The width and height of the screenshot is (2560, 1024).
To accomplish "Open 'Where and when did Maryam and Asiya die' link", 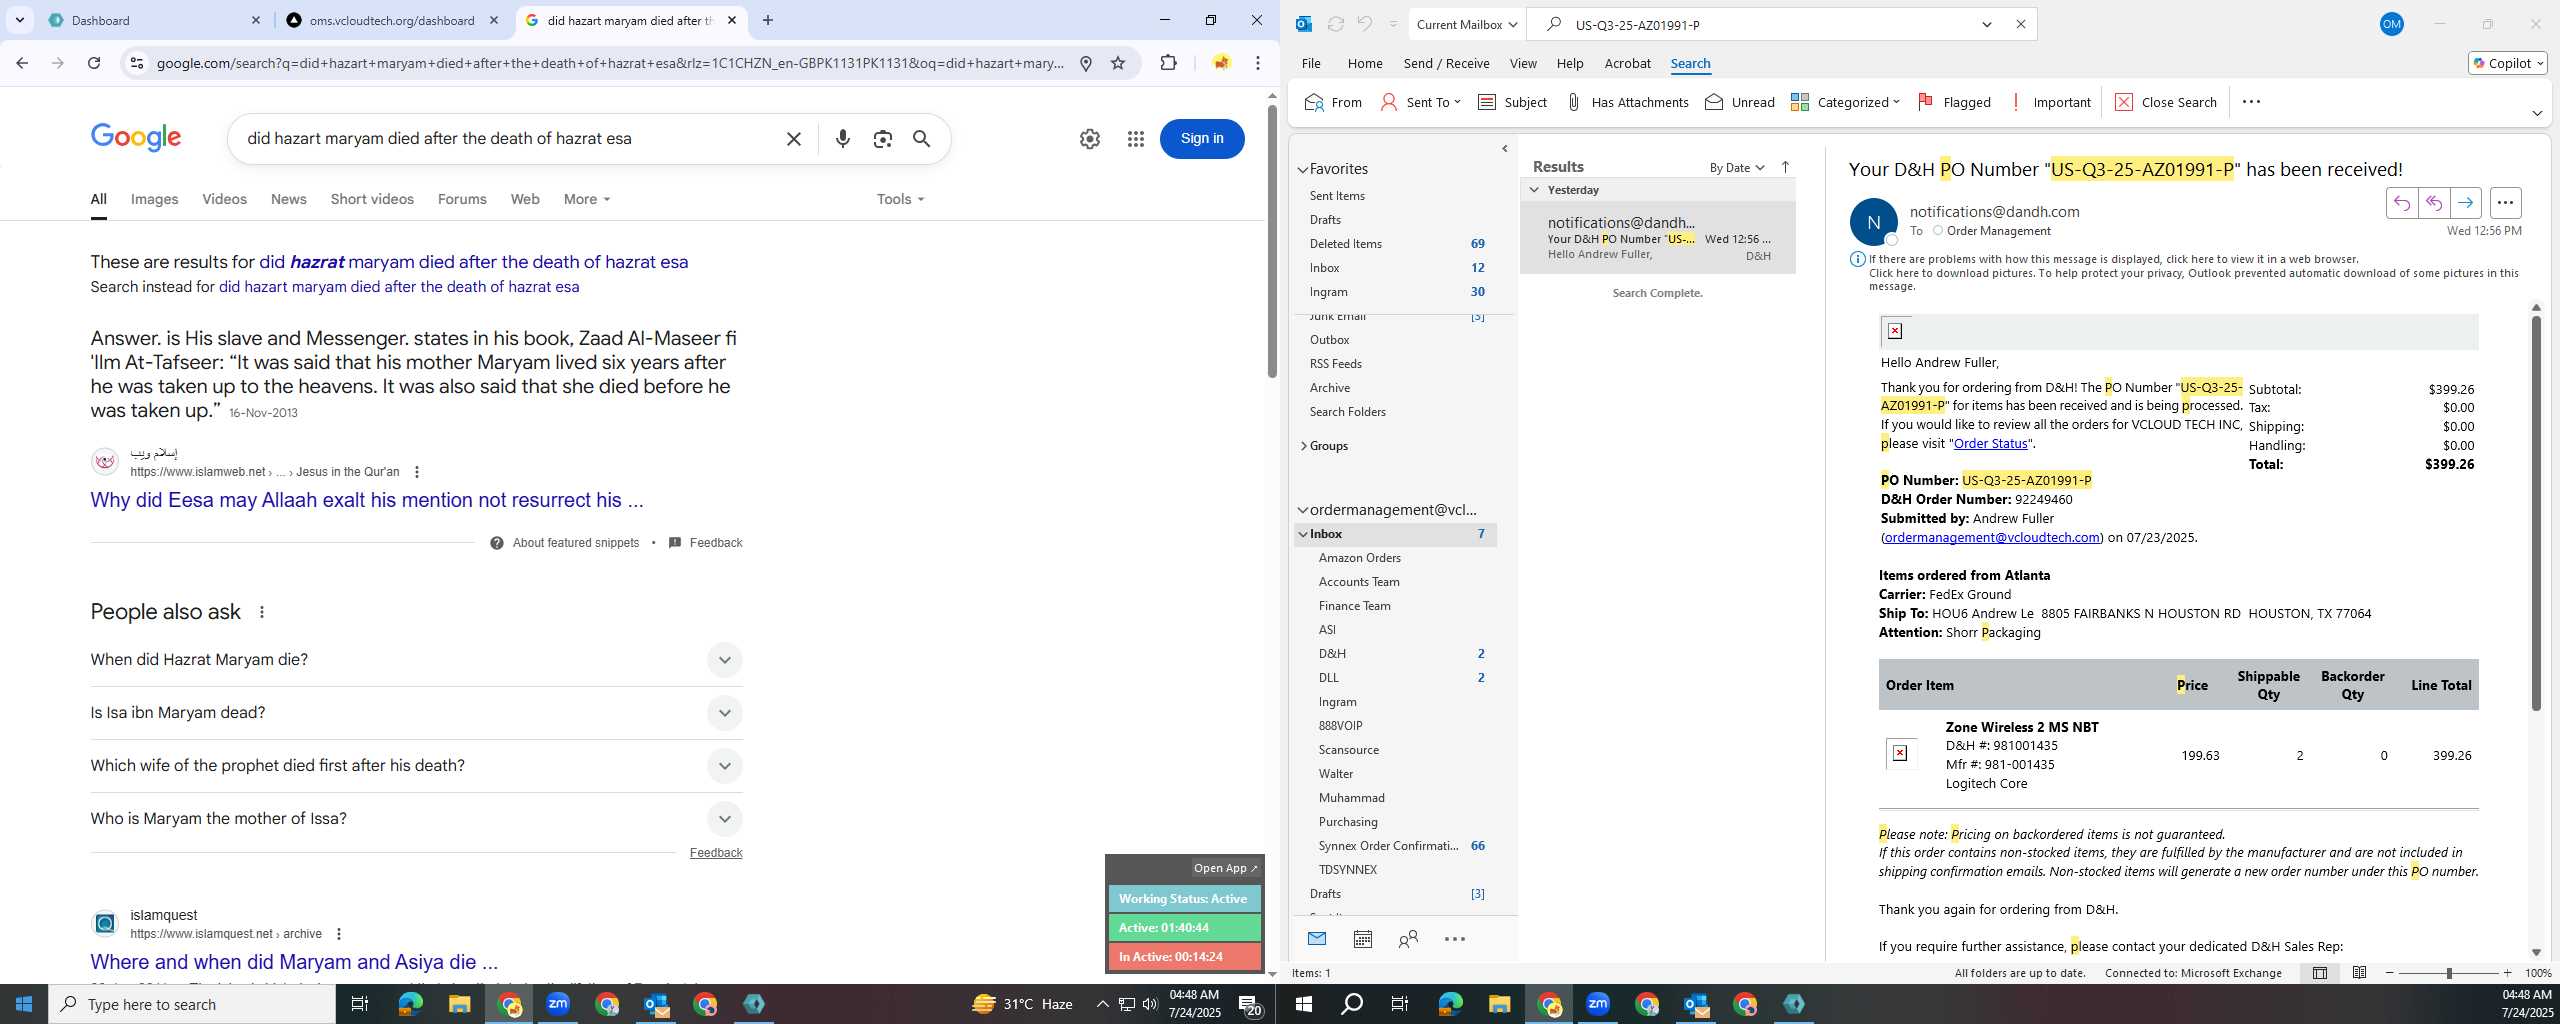I will coord(294,962).
